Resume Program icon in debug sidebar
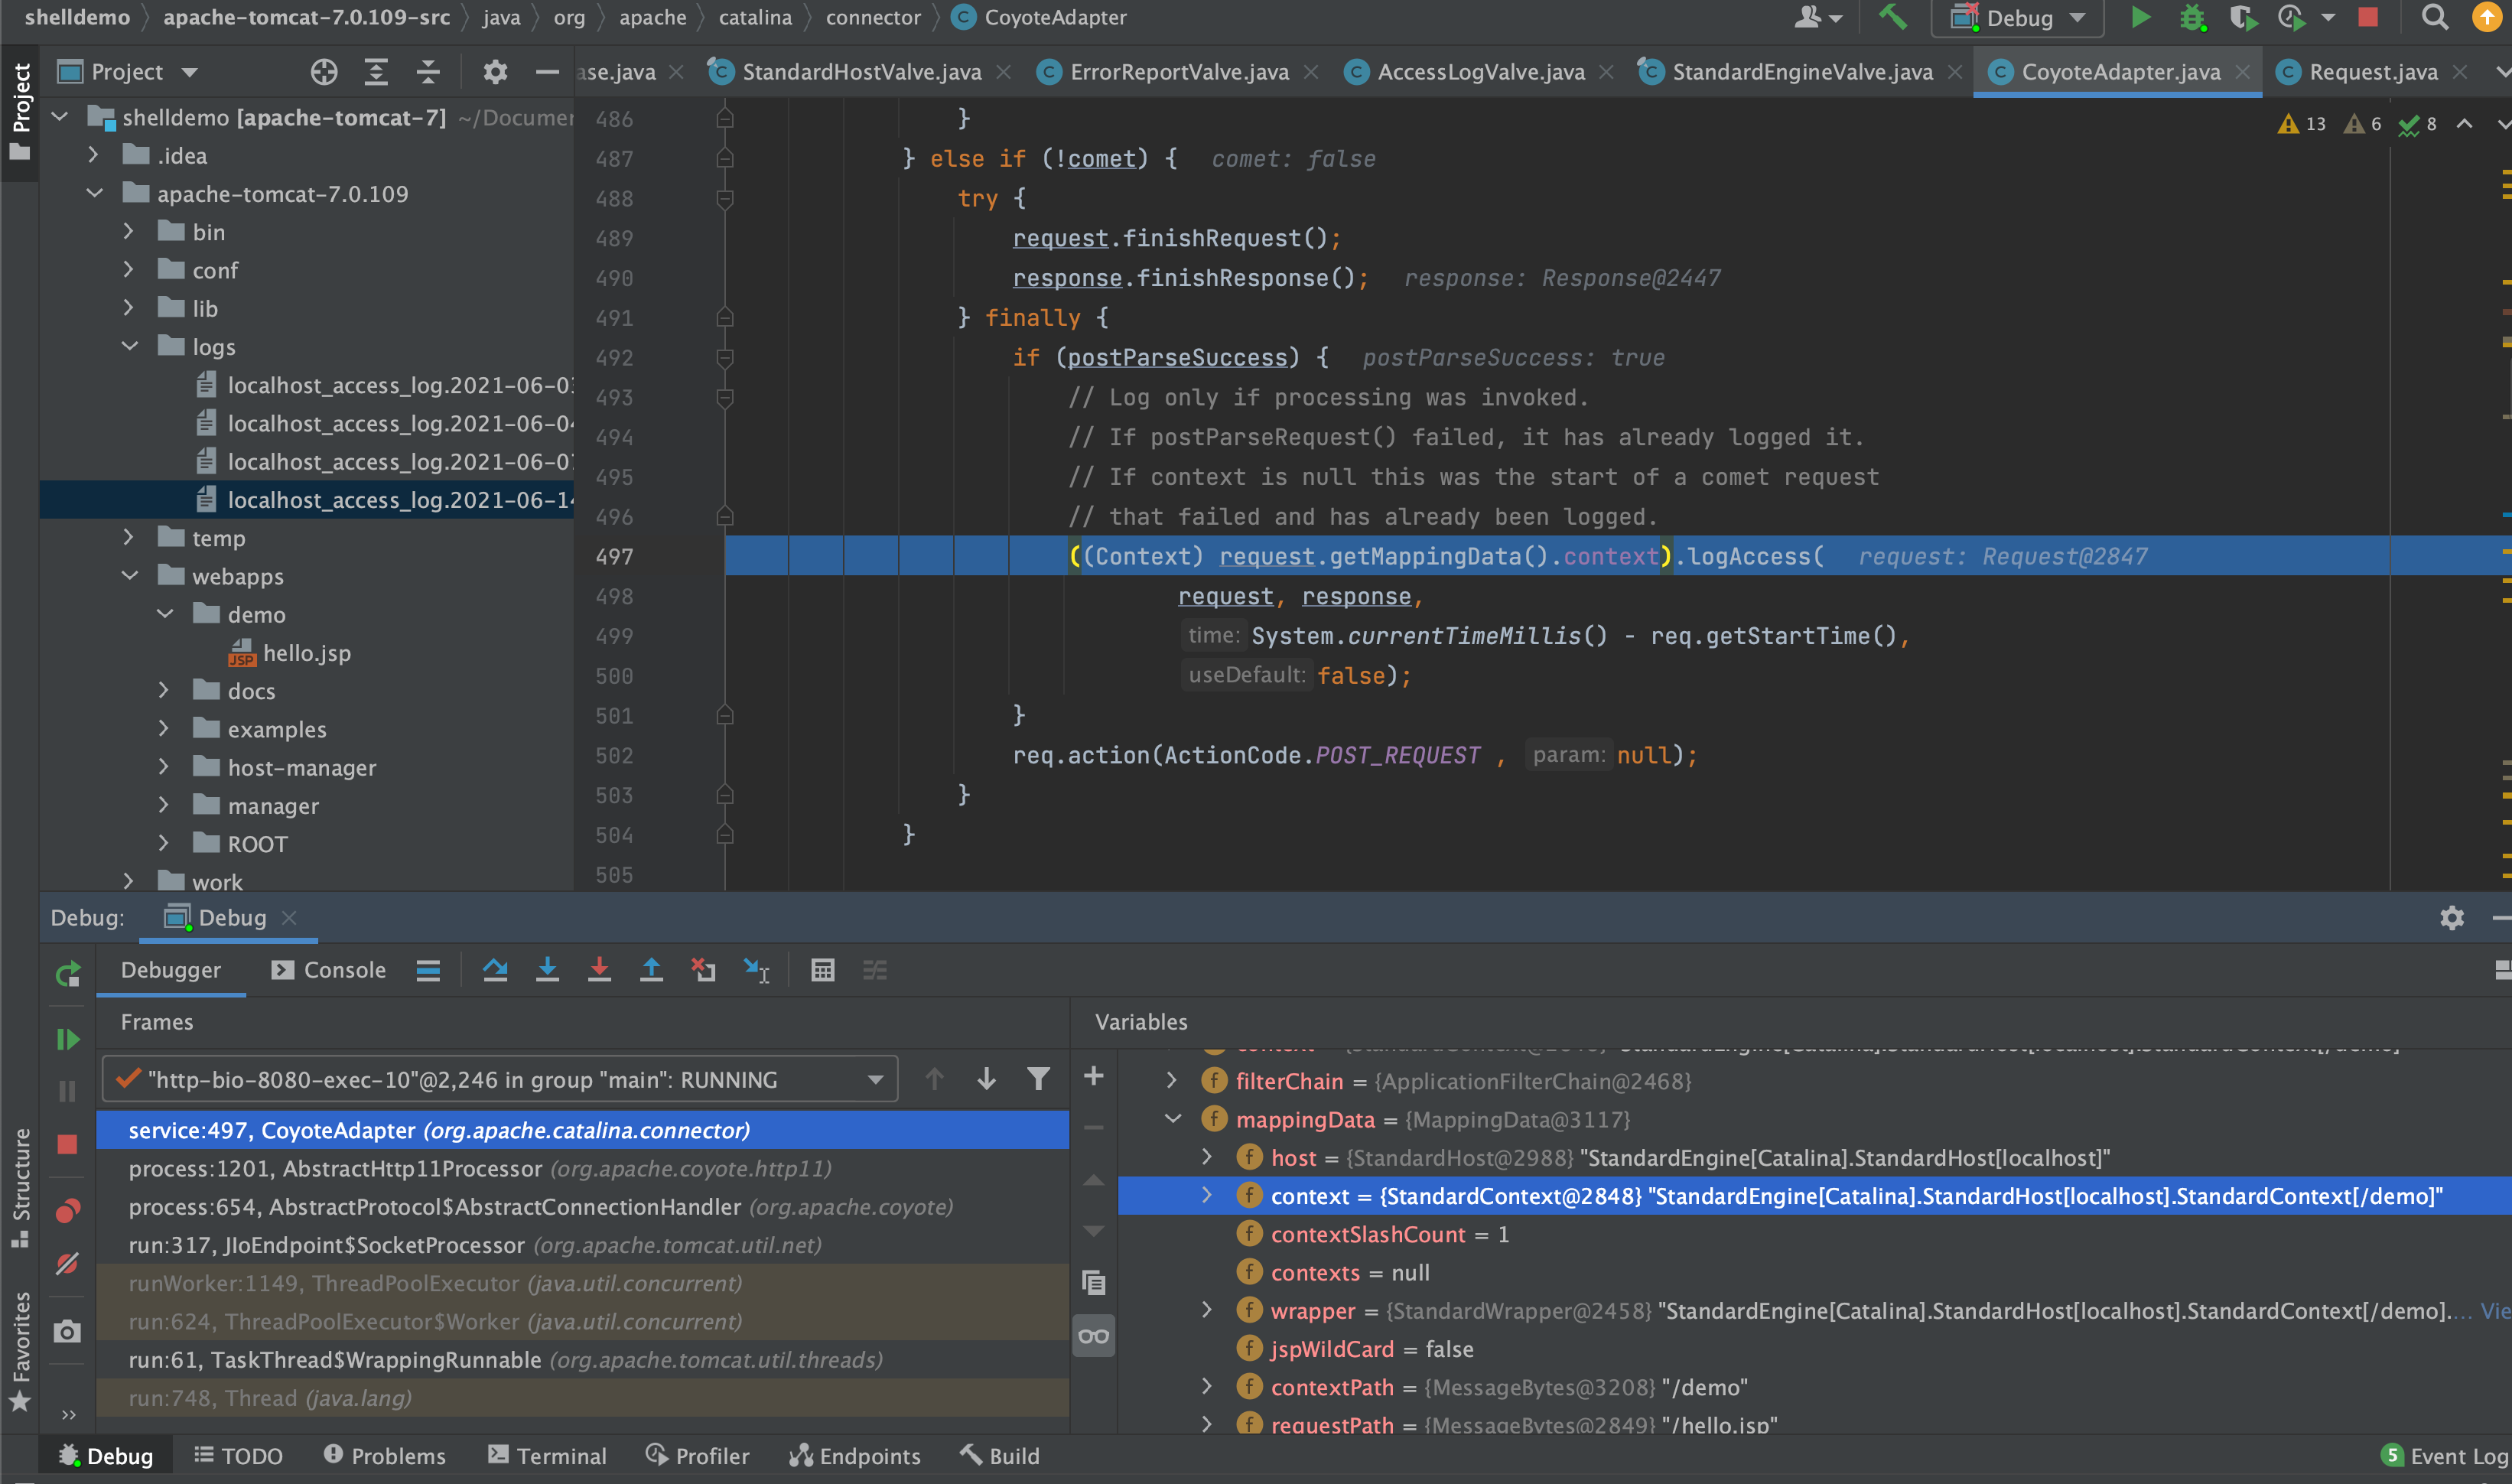The image size is (2512, 1484). (67, 1040)
